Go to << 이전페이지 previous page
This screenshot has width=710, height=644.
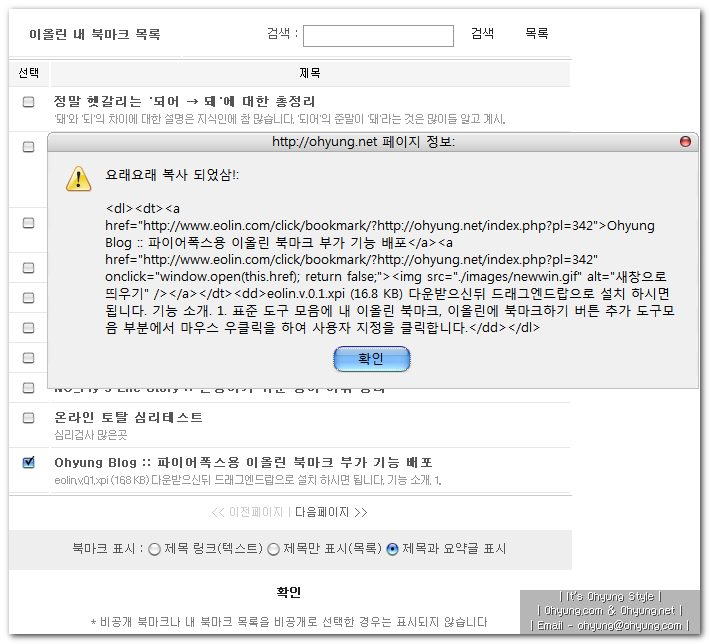point(249,512)
